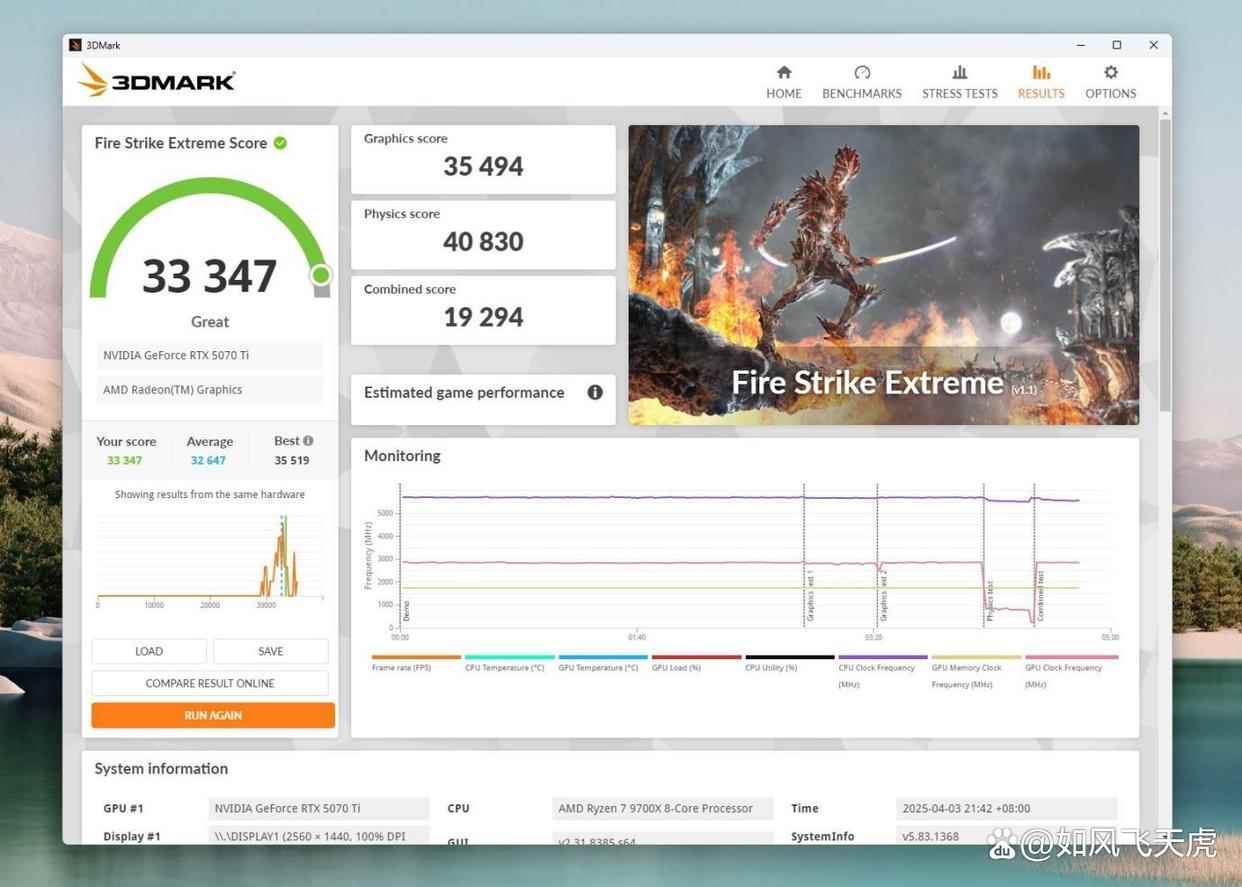Toggle GPU Temperature legend series

[598, 667]
